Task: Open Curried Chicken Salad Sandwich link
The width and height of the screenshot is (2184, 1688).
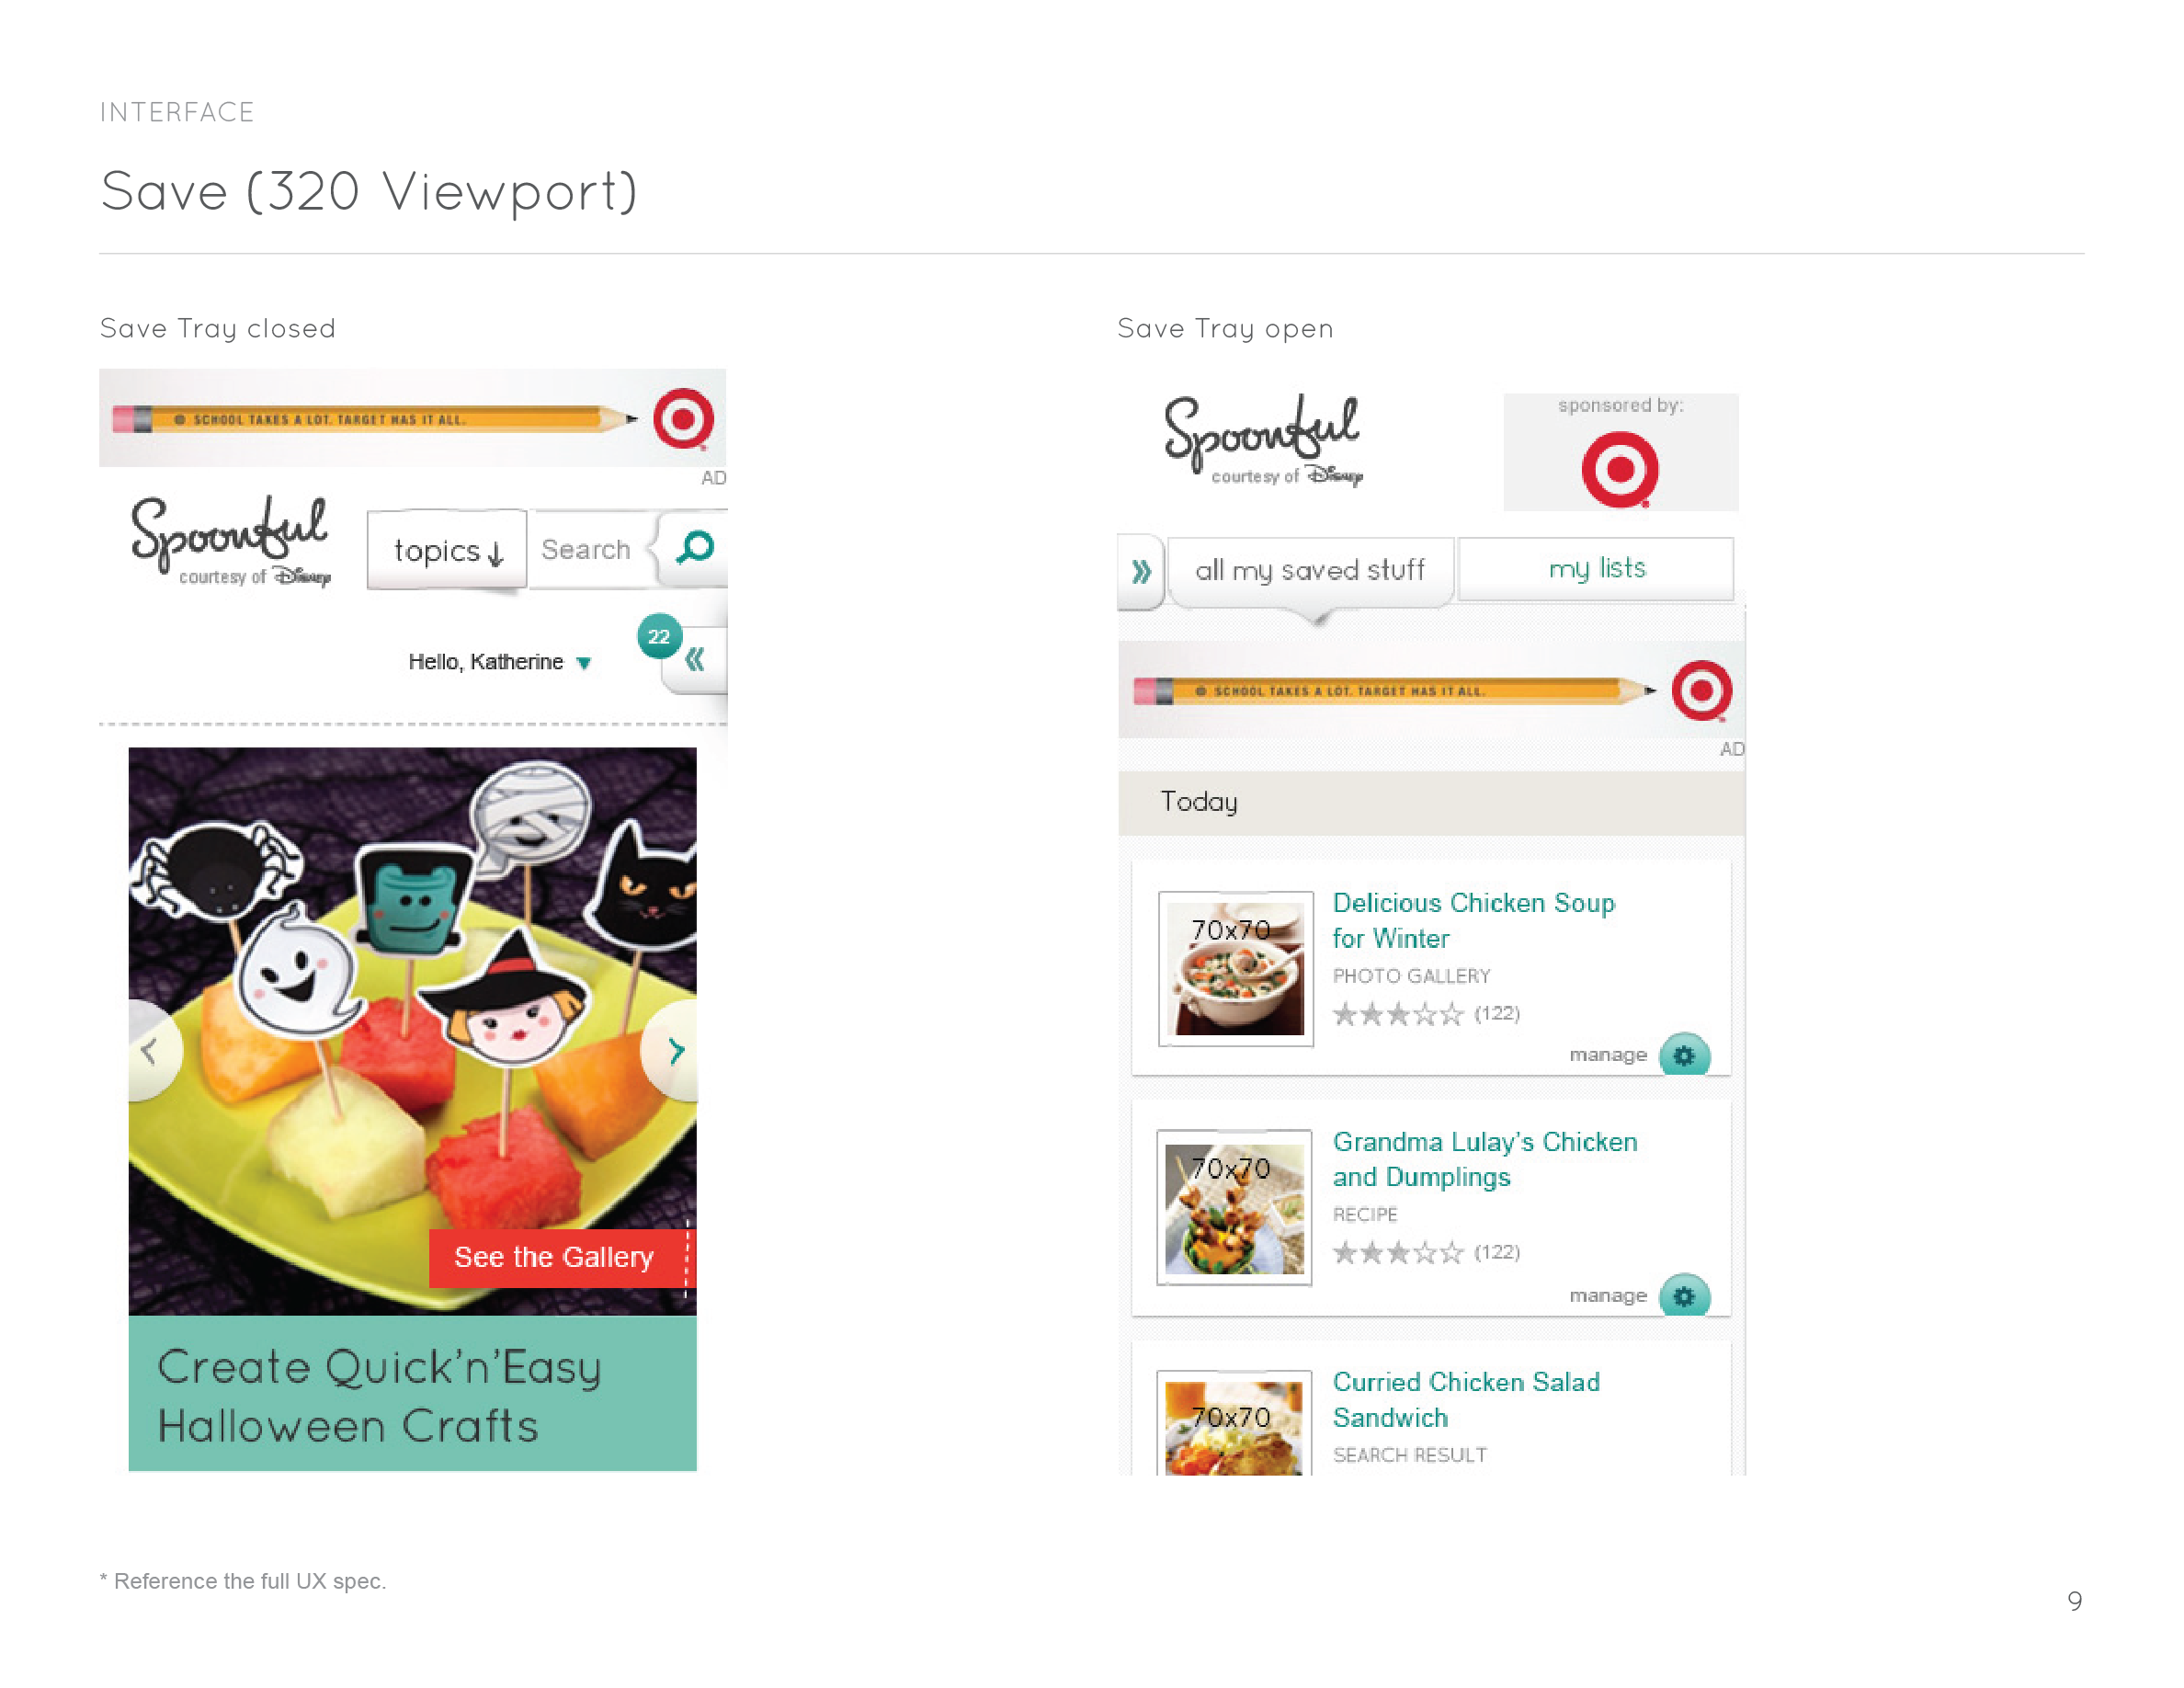Action: click(x=1466, y=1399)
